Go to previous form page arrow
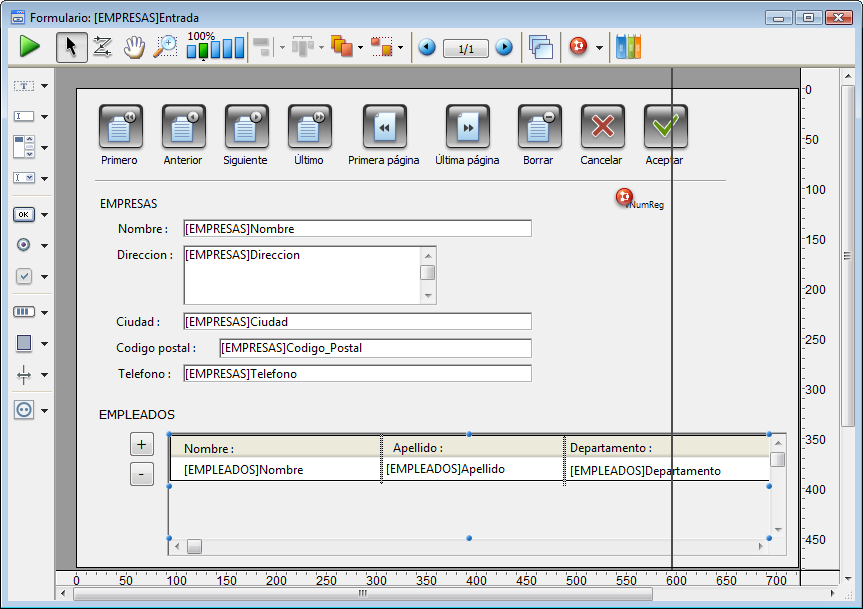The width and height of the screenshot is (863, 609). click(427, 47)
